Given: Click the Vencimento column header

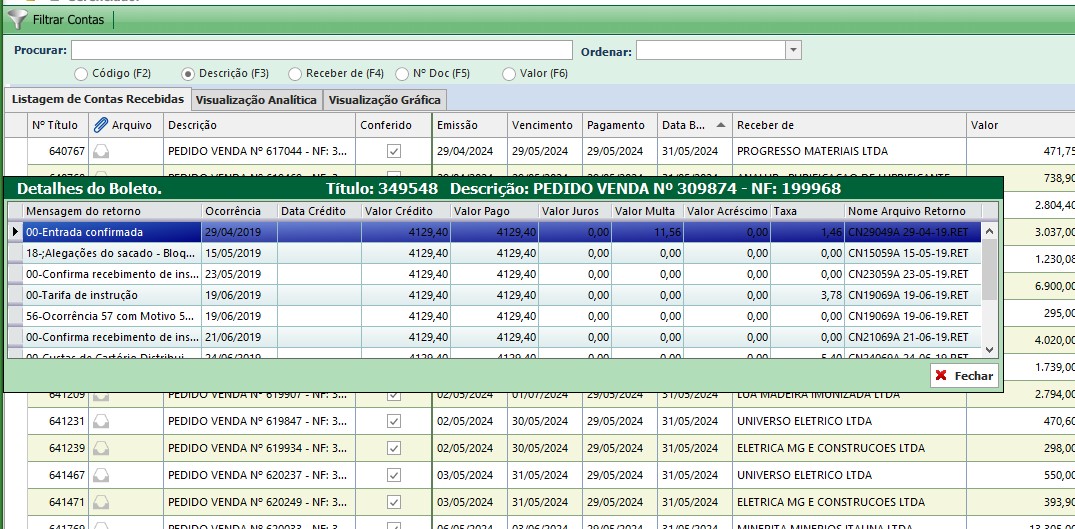Looking at the screenshot, I should pyautogui.click(x=544, y=125).
